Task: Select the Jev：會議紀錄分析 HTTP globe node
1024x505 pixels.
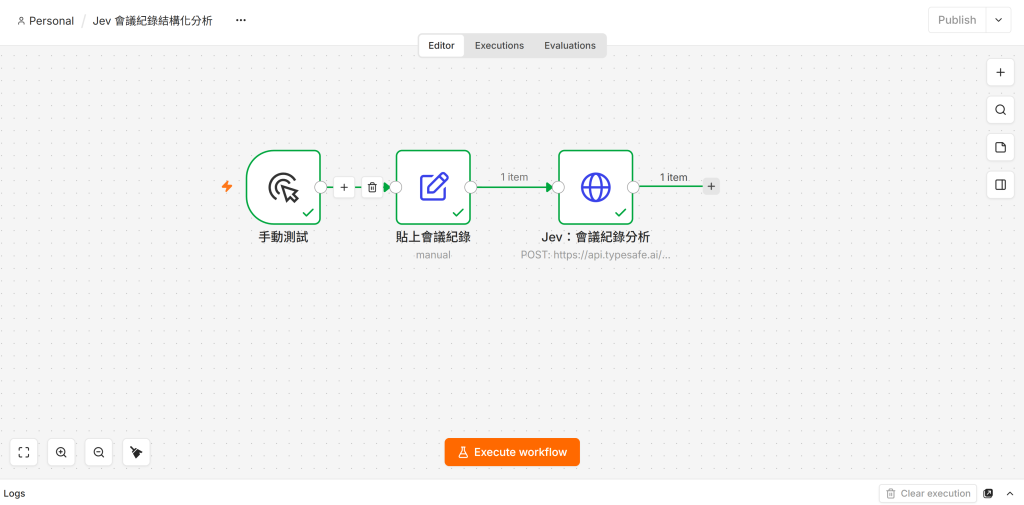Action: (596, 187)
